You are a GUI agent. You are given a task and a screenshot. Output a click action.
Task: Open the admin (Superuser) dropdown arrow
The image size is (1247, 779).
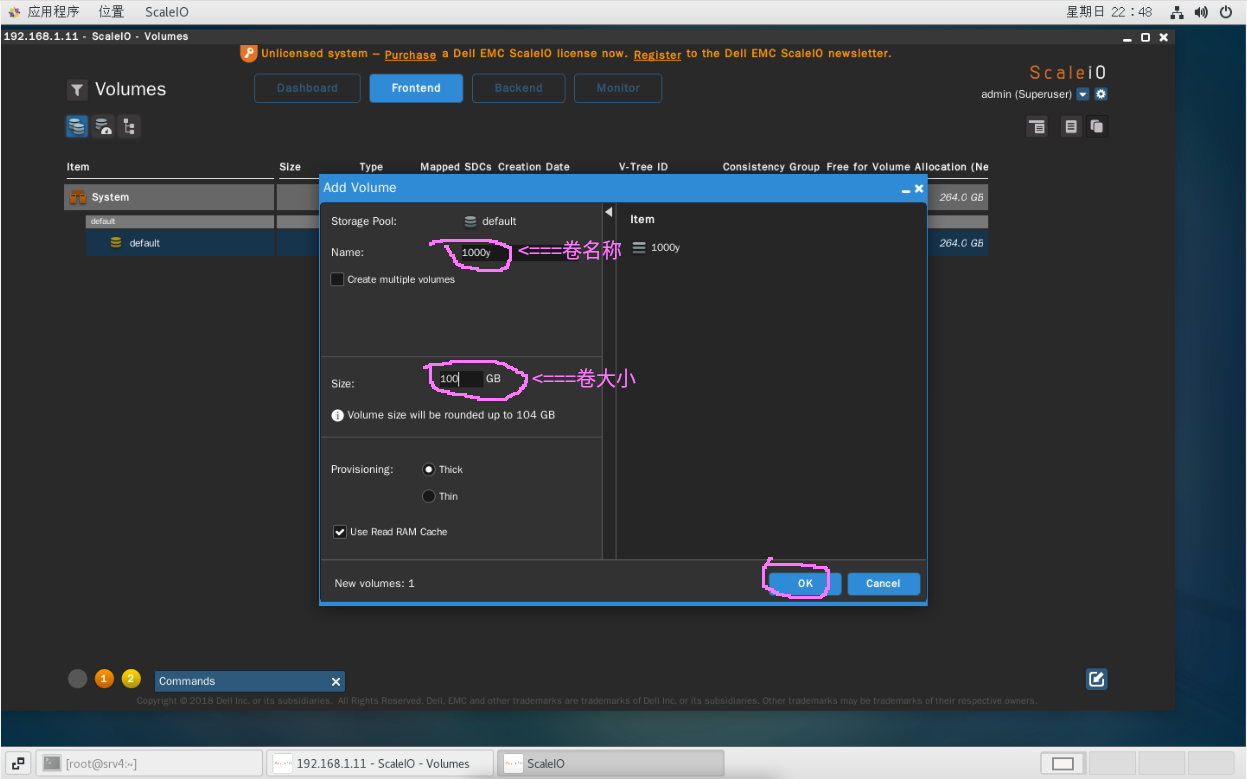[1082, 94]
